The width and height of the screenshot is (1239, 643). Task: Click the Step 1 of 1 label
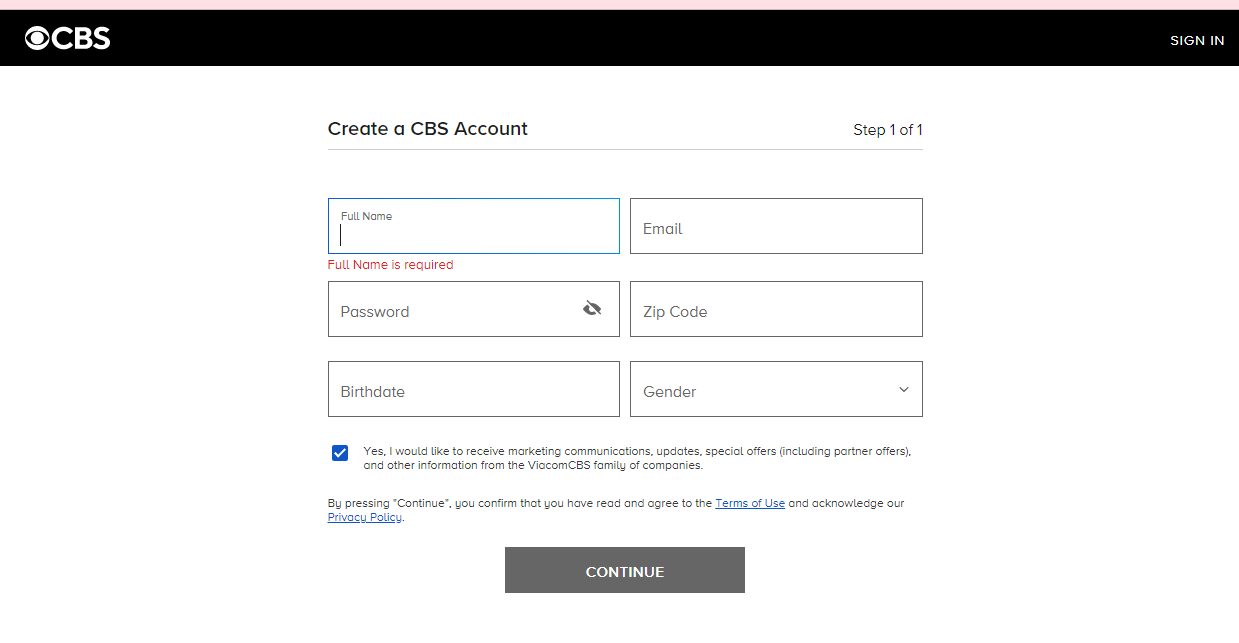pyautogui.click(x=887, y=129)
